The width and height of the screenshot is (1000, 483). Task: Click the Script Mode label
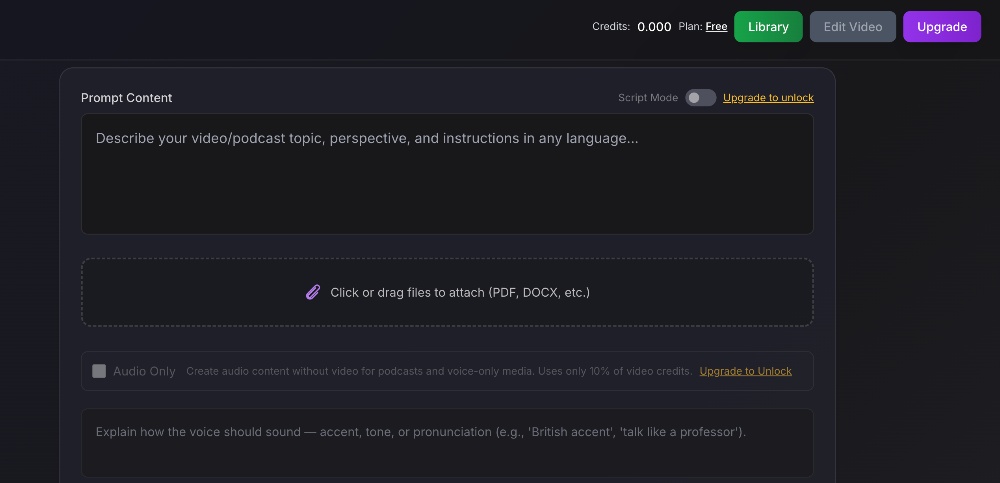(x=647, y=98)
